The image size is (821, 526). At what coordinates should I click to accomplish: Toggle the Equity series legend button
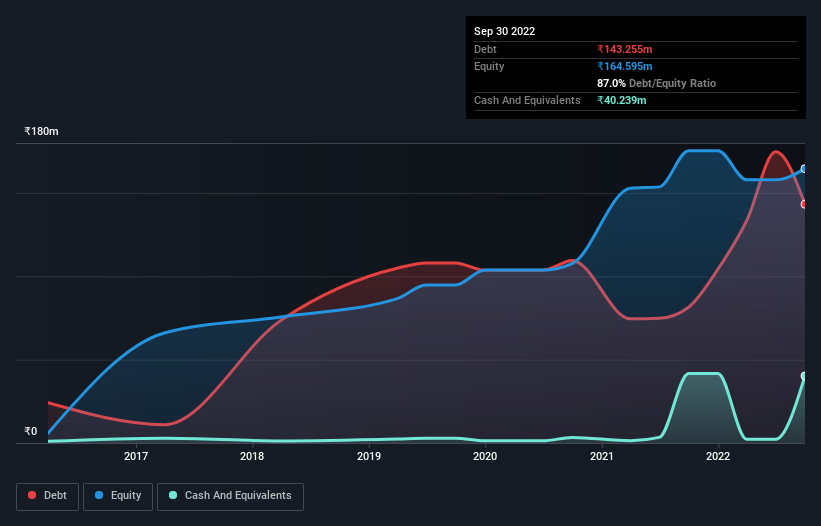click(x=118, y=496)
